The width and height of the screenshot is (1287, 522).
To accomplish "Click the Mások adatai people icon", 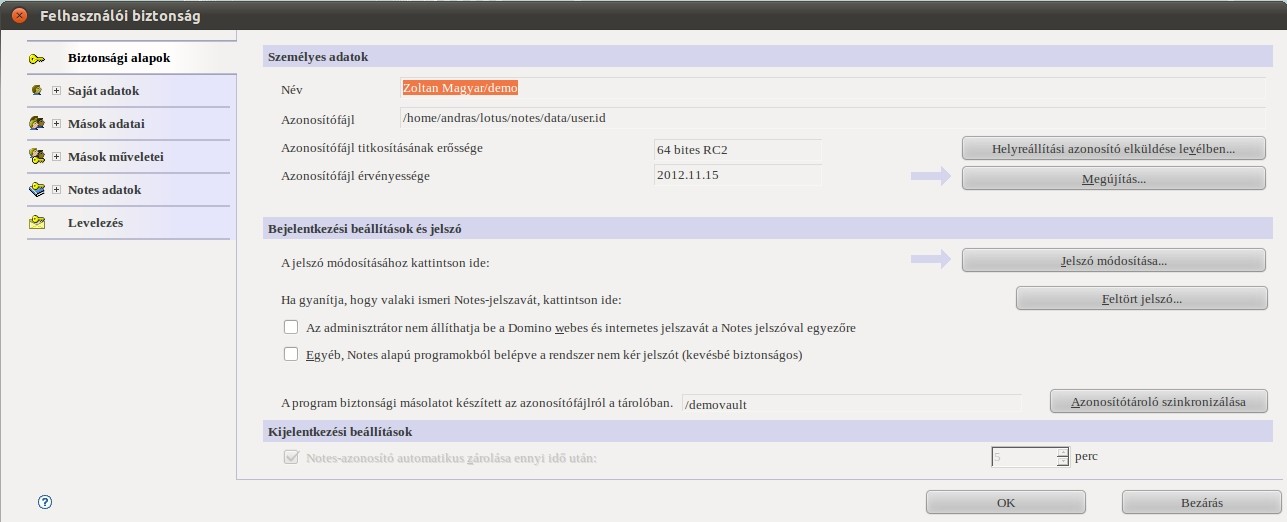I will 37,124.
